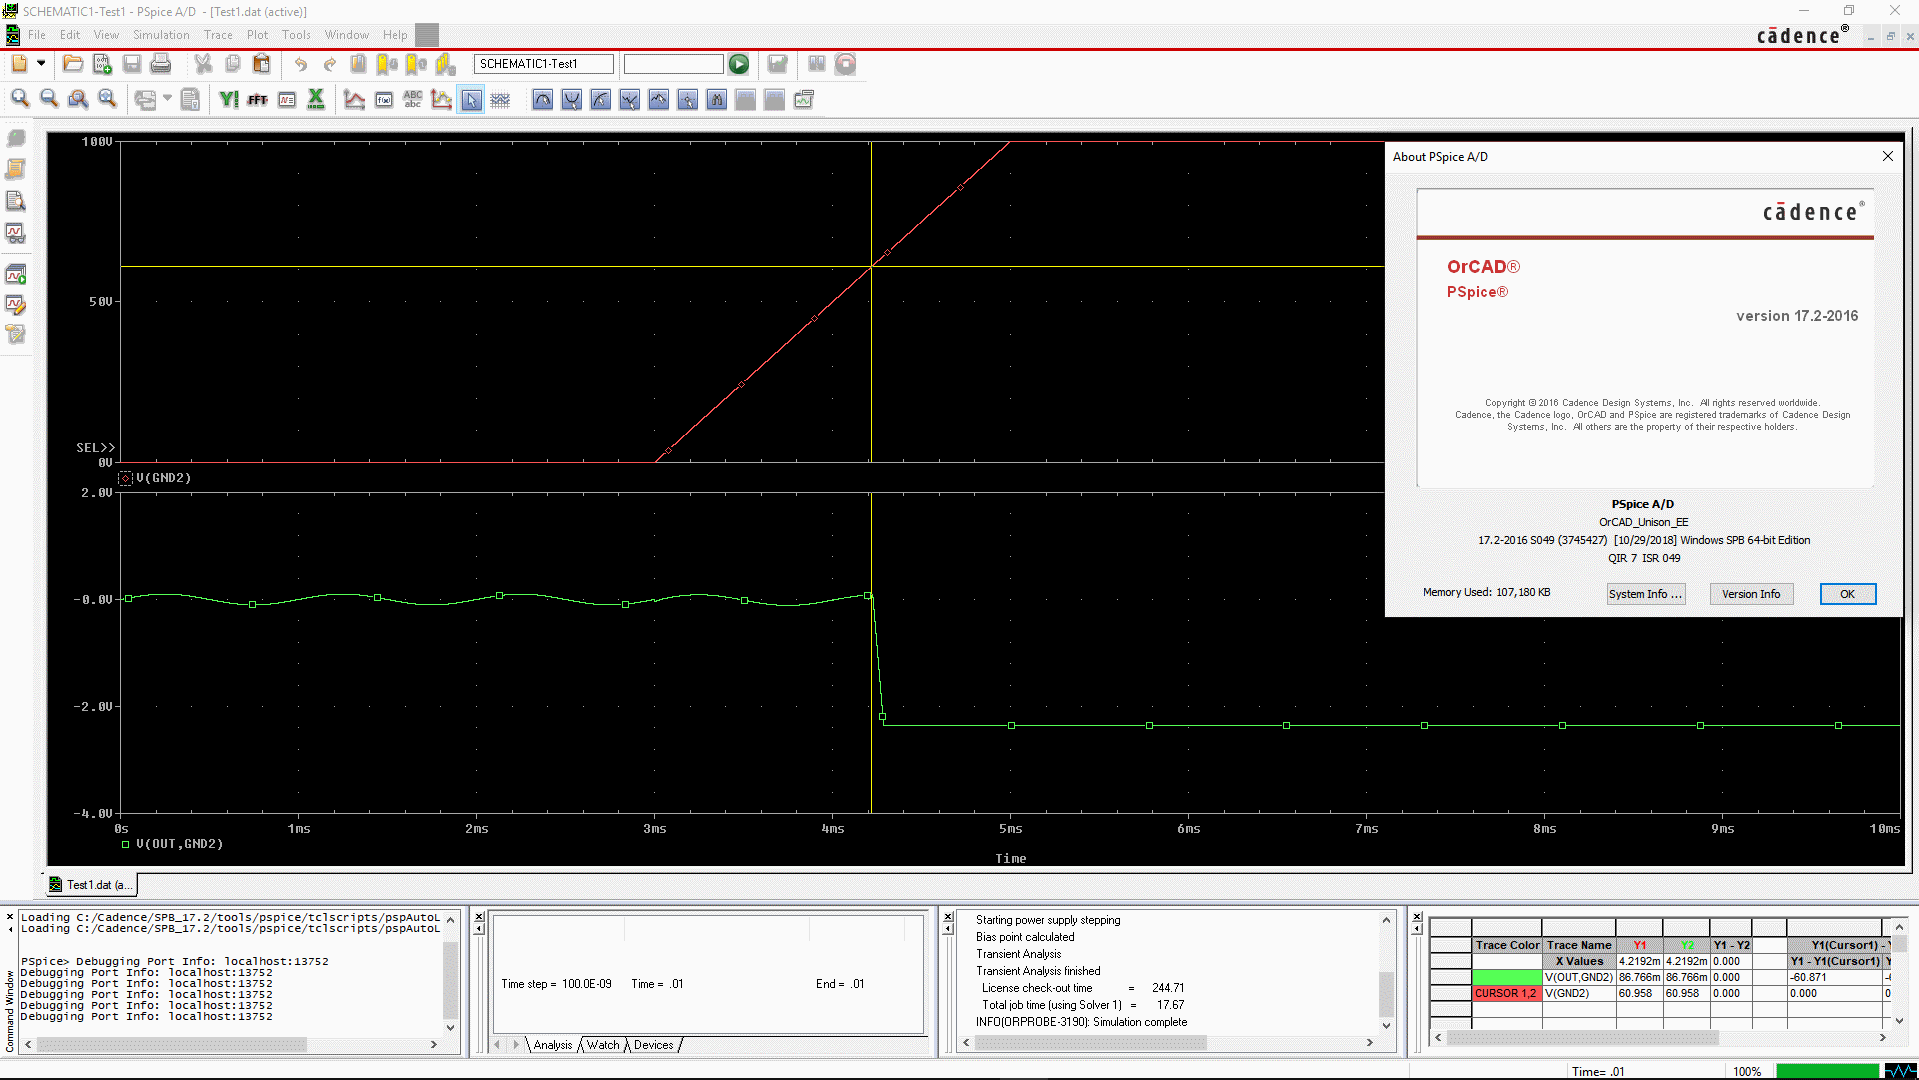Toggle Performance Analysis icon
This screenshot has height=1080, width=1919.
287,99
